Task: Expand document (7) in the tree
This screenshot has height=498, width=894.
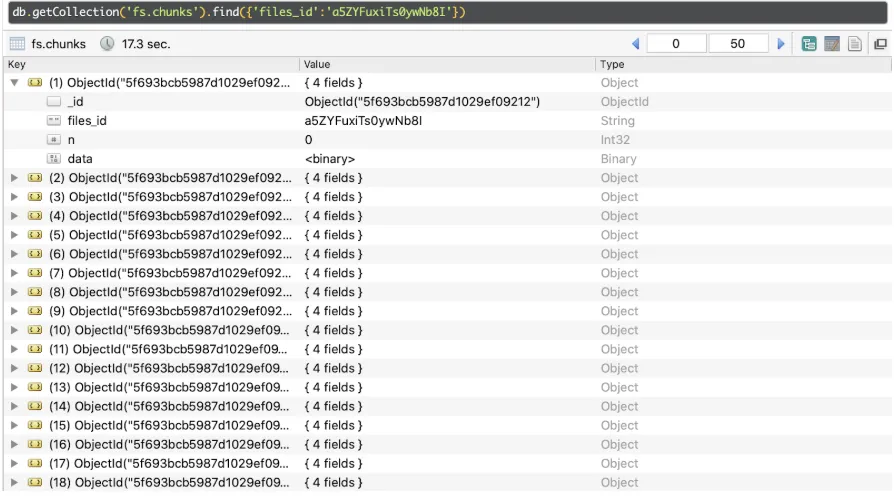Action: pyautogui.click(x=15, y=273)
